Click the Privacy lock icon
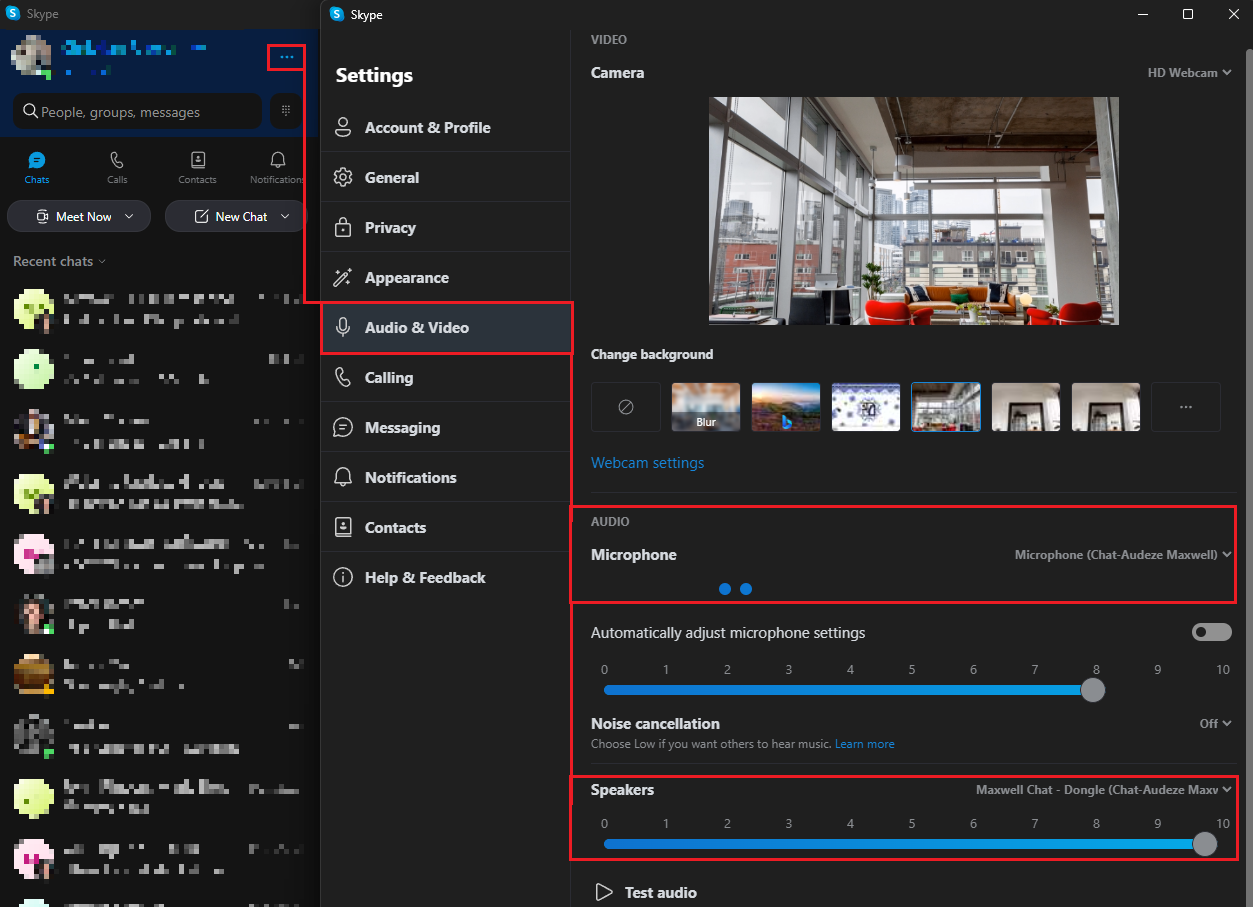1253x907 pixels. pos(343,228)
